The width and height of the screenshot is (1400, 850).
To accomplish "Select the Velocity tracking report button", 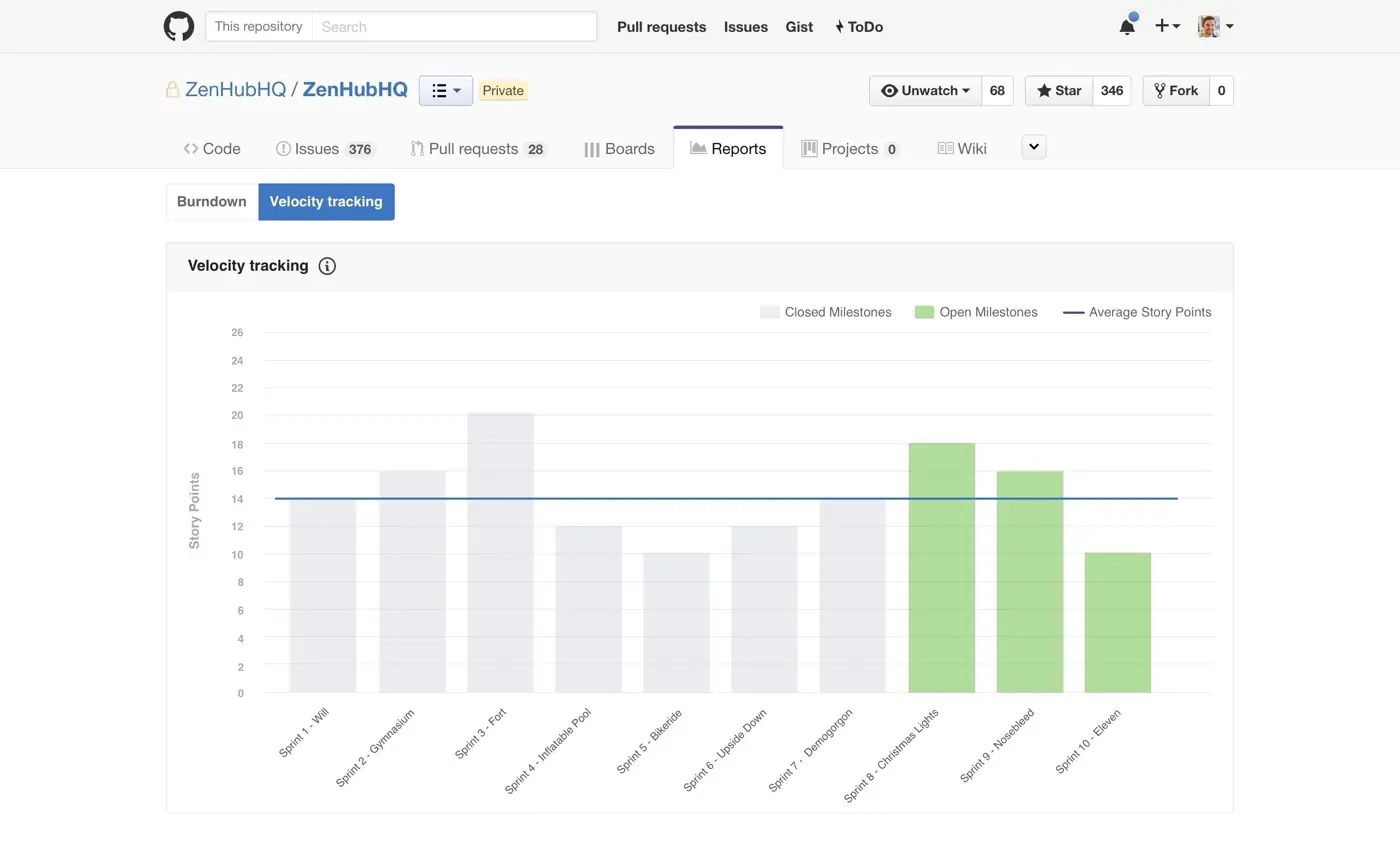I will point(326,201).
